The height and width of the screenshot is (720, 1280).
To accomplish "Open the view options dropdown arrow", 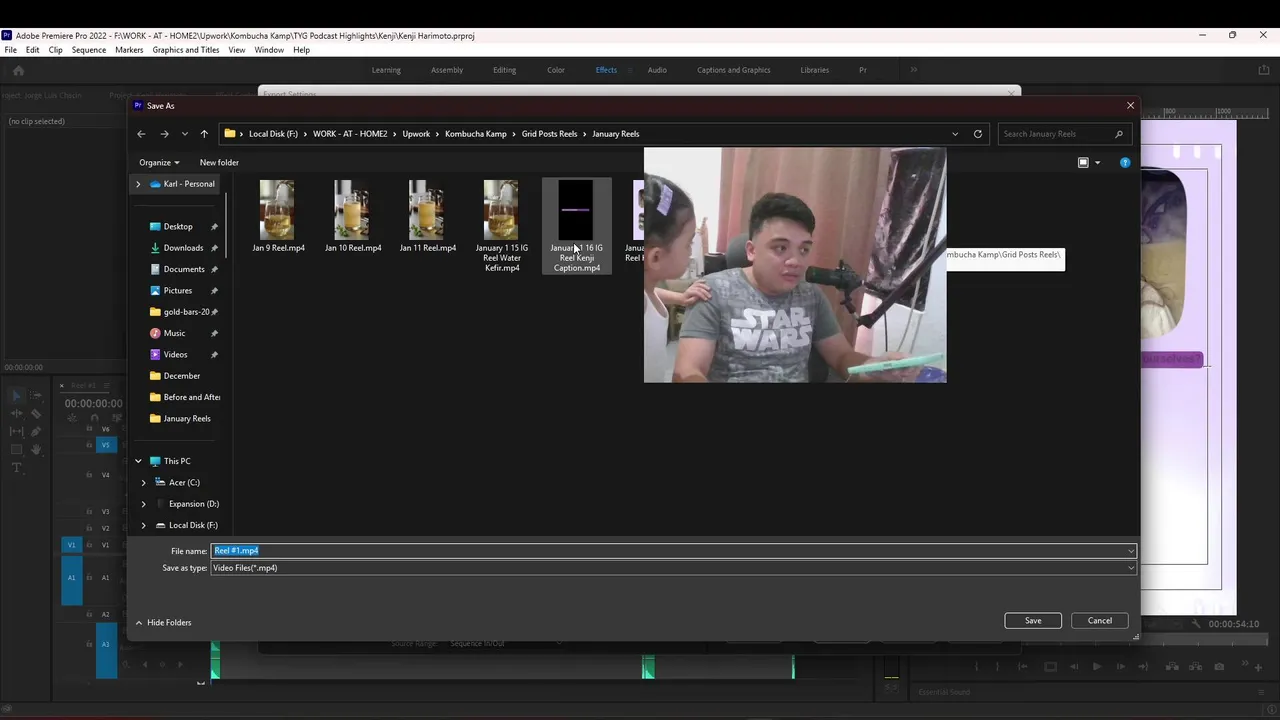I will click(x=1097, y=162).
